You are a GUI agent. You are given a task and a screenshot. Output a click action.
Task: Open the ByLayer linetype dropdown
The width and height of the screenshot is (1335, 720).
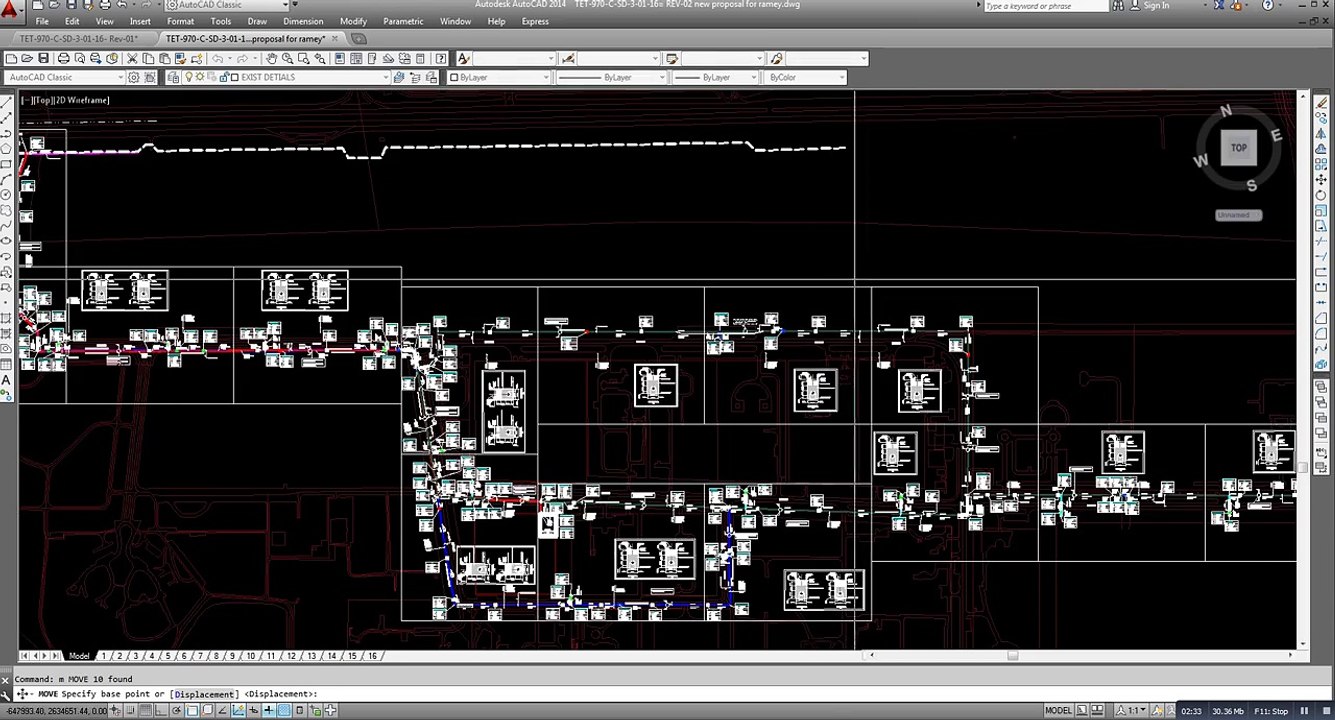(x=611, y=77)
